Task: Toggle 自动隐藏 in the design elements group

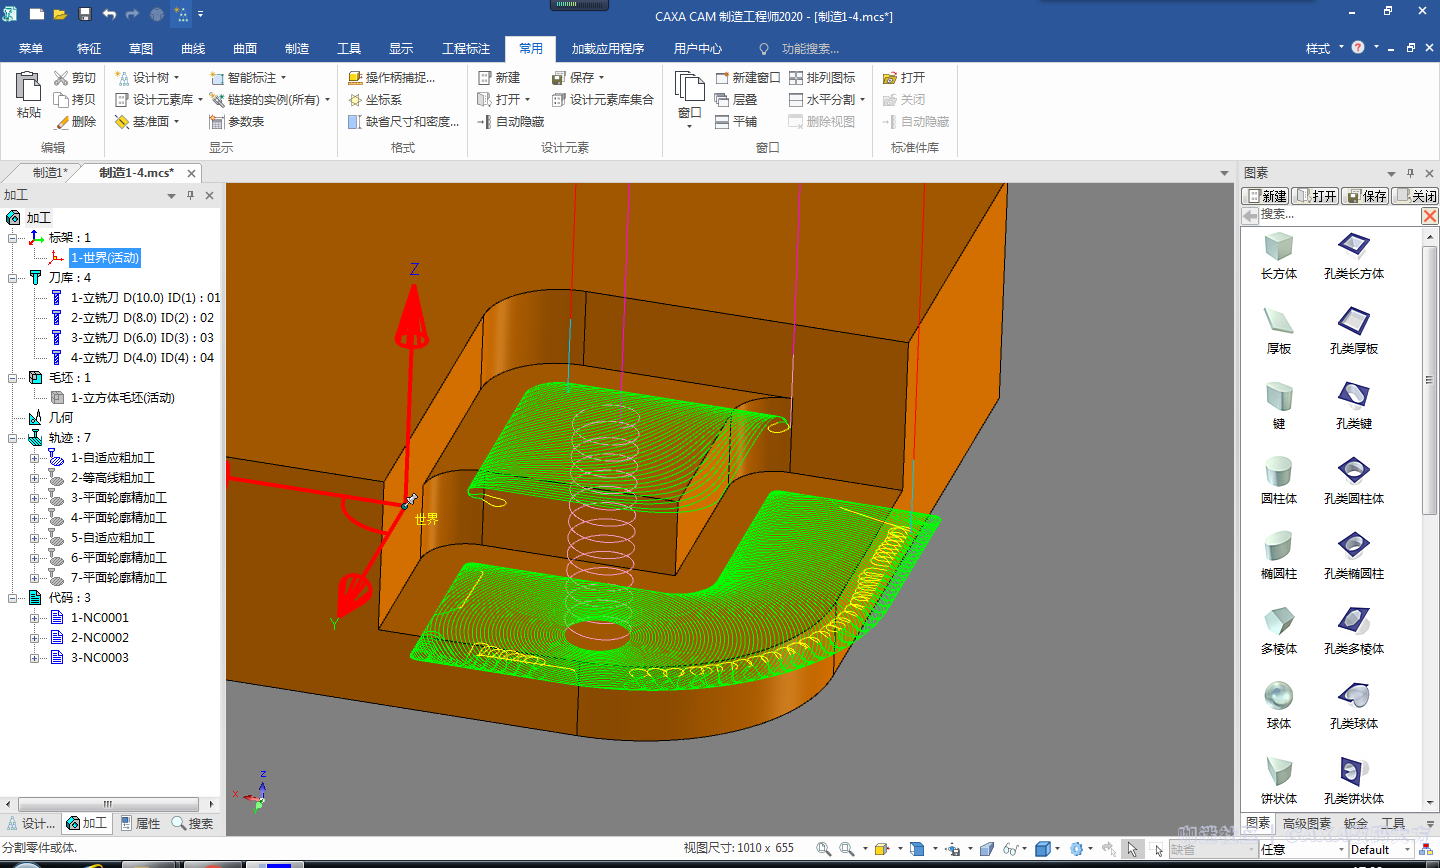Action: tap(485, 122)
